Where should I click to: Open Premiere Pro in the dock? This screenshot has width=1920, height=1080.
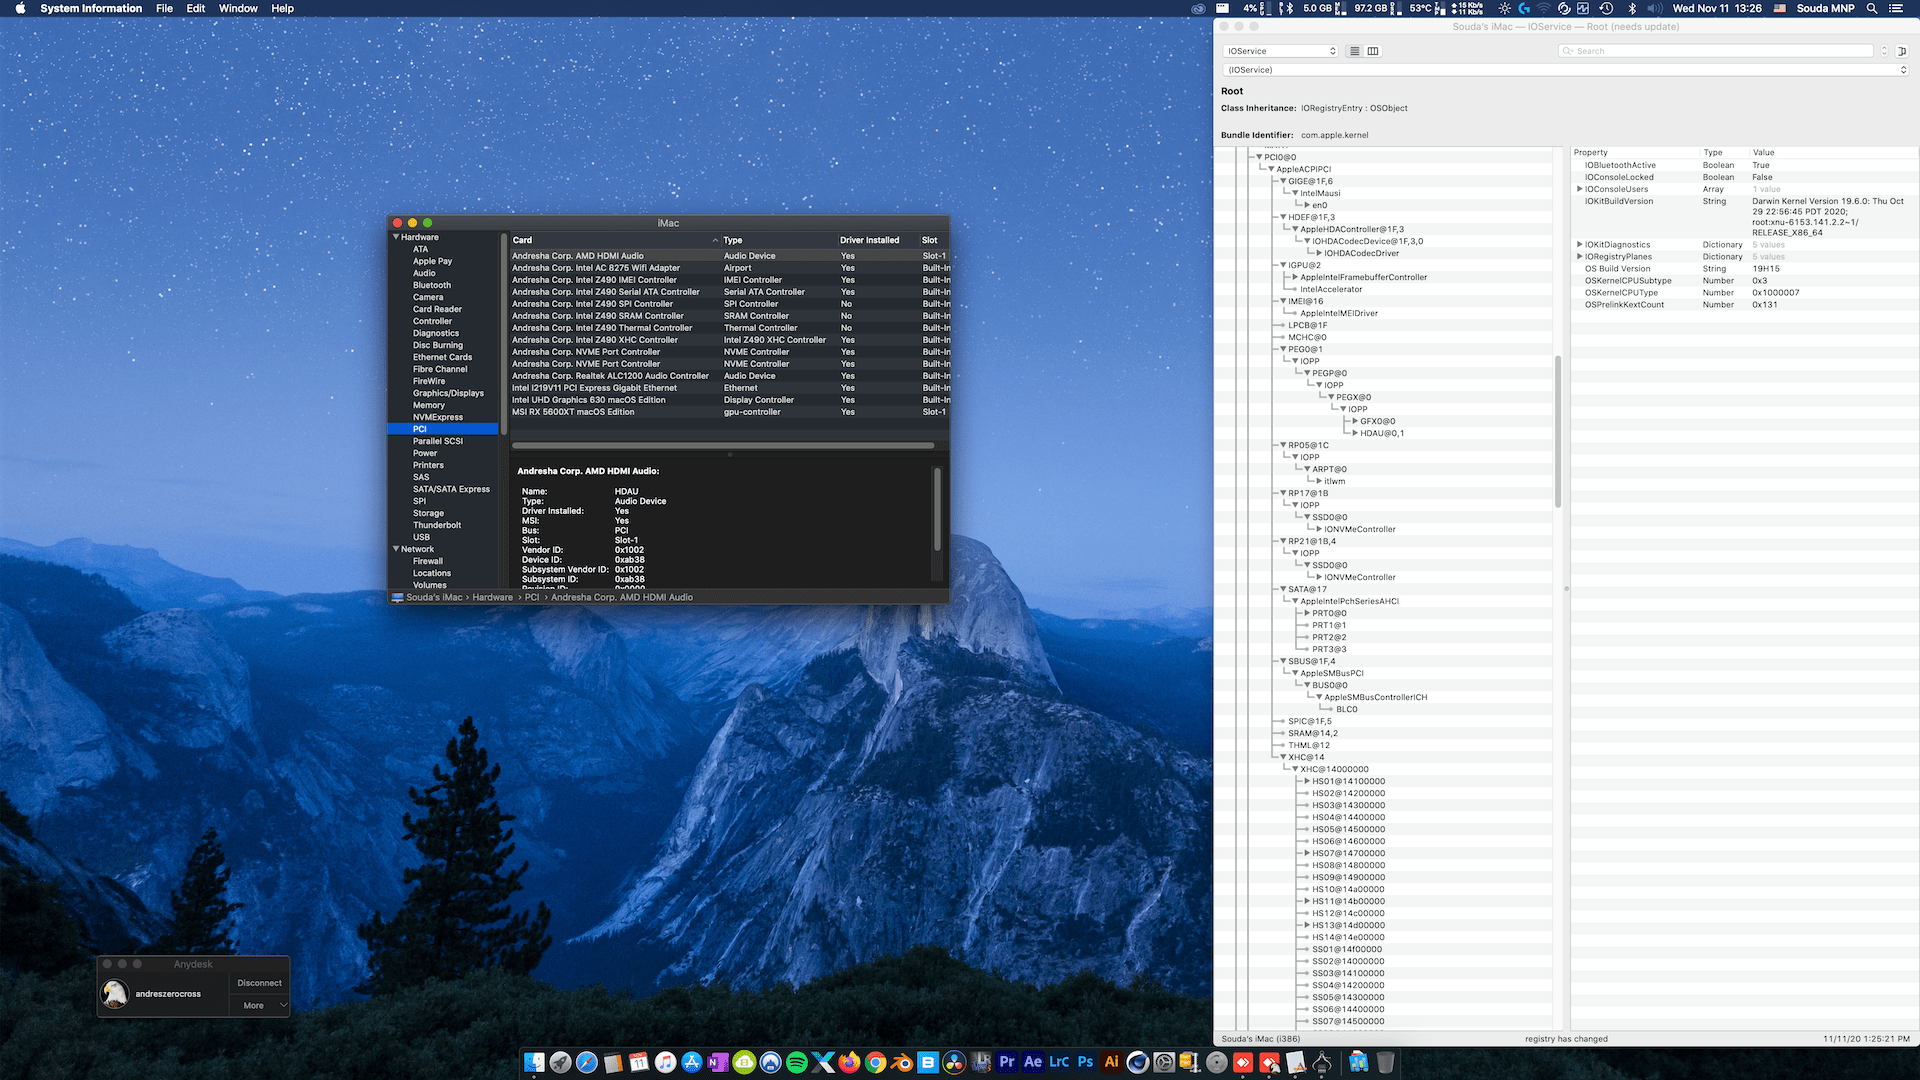point(1007,1062)
